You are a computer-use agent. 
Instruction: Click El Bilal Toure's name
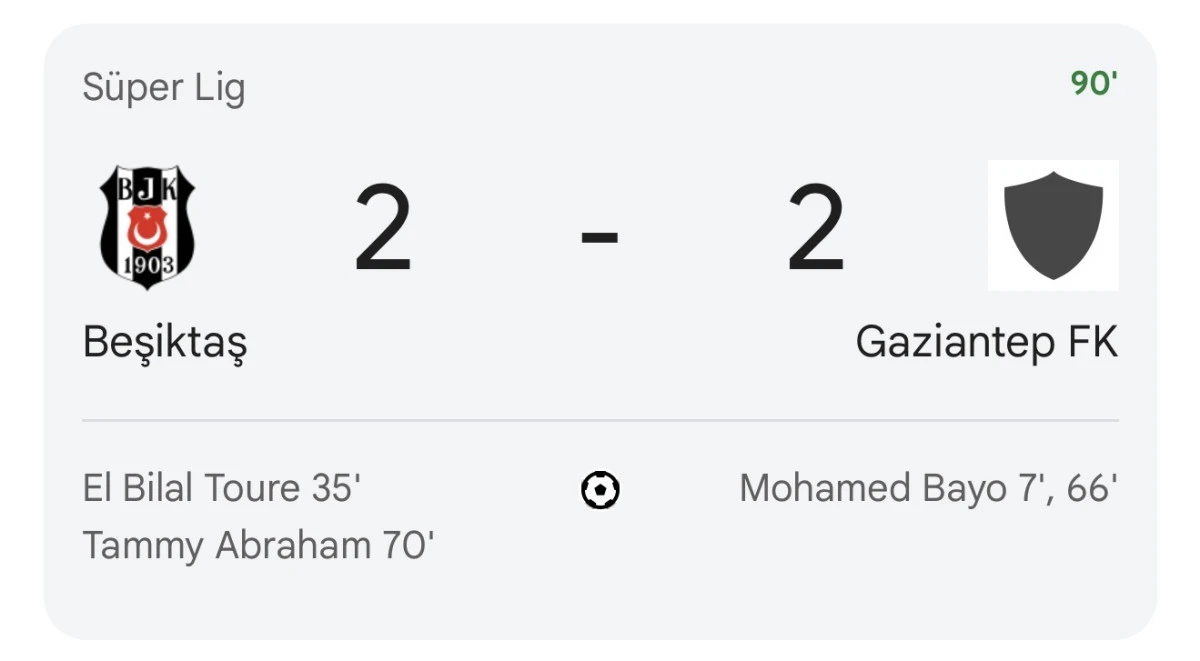point(191,489)
